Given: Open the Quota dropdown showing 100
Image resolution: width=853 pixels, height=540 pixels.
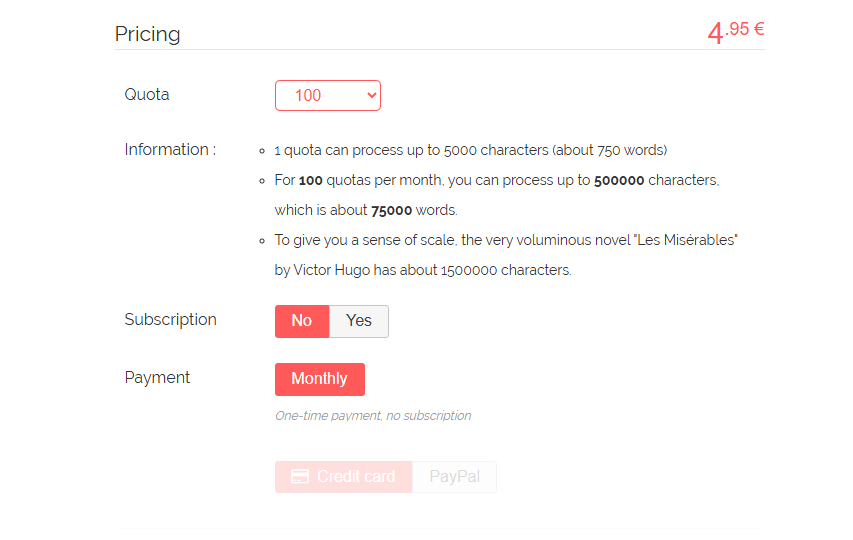Looking at the screenshot, I should click(327, 96).
